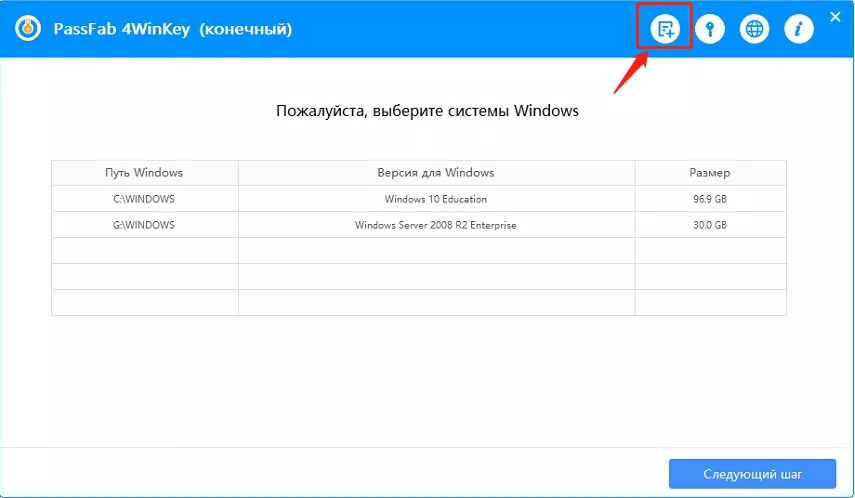Click the 'Пожалуйста, выберите системы Windows' heading
This screenshot has width=855, height=498.
click(427, 111)
